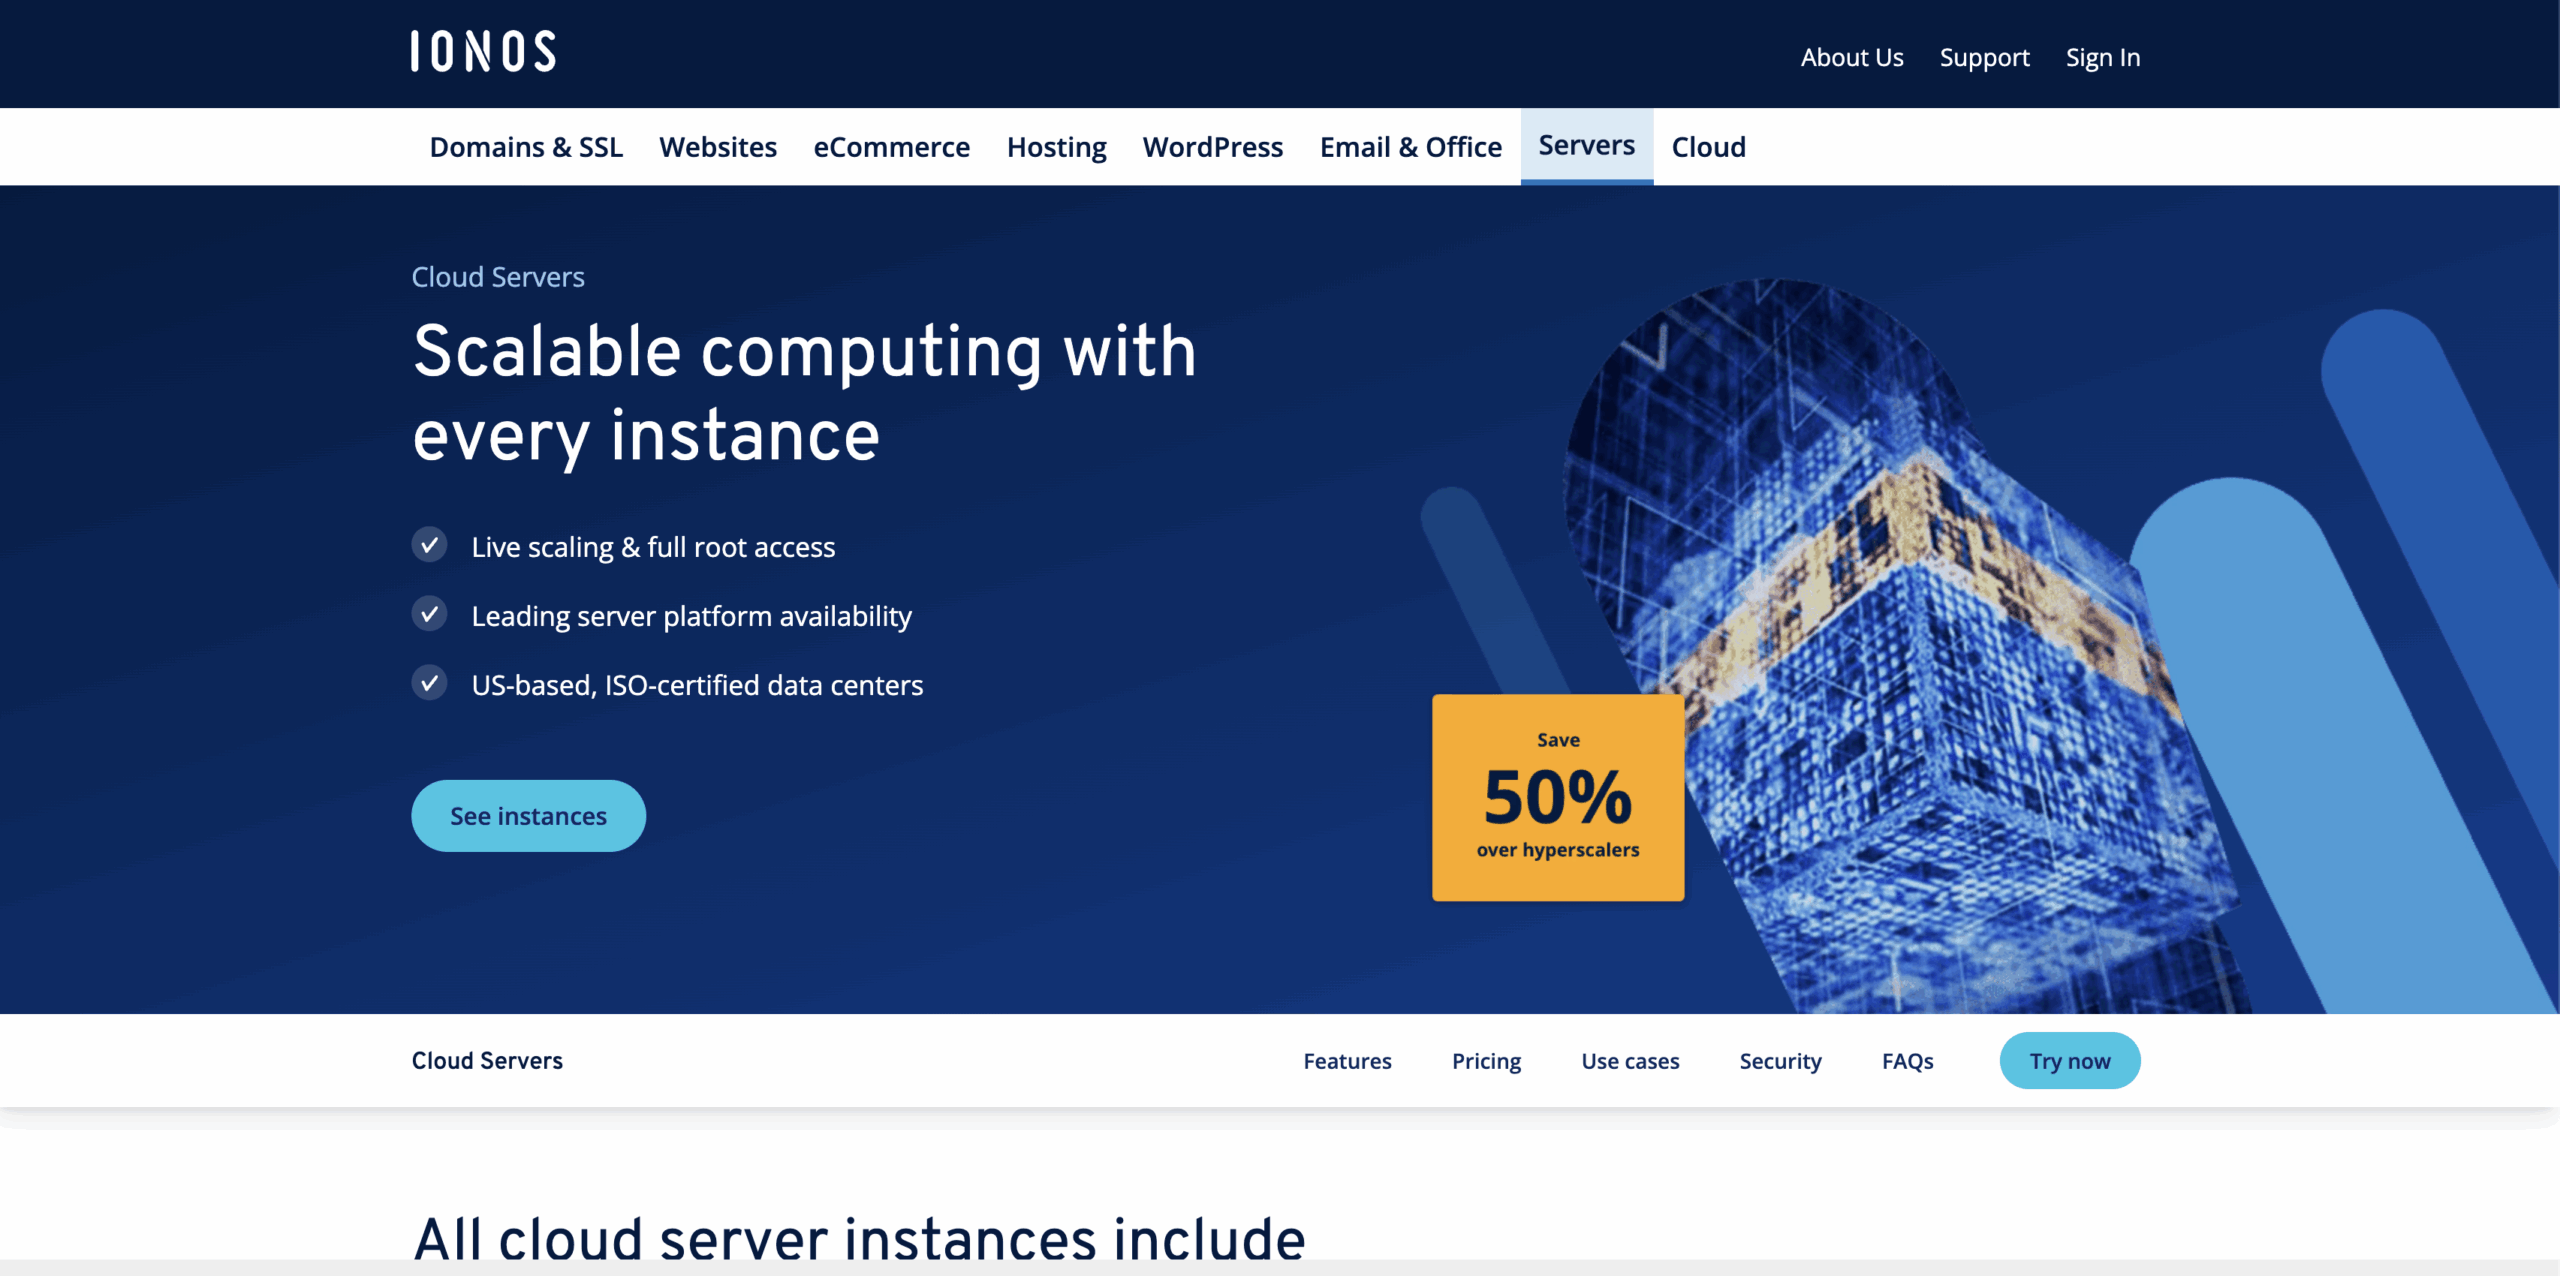Click the Leading server platform availability text
Image resolution: width=2560 pixels, height=1276 pixels.
[x=691, y=616]
